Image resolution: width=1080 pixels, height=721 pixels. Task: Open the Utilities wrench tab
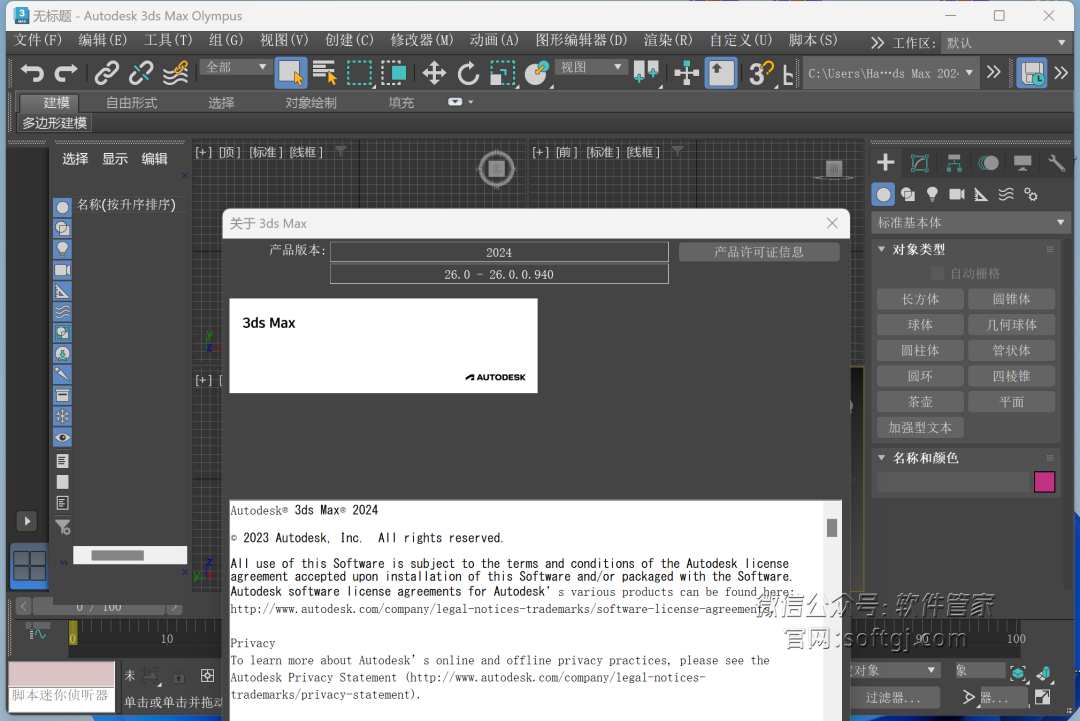coord(1056,163)
